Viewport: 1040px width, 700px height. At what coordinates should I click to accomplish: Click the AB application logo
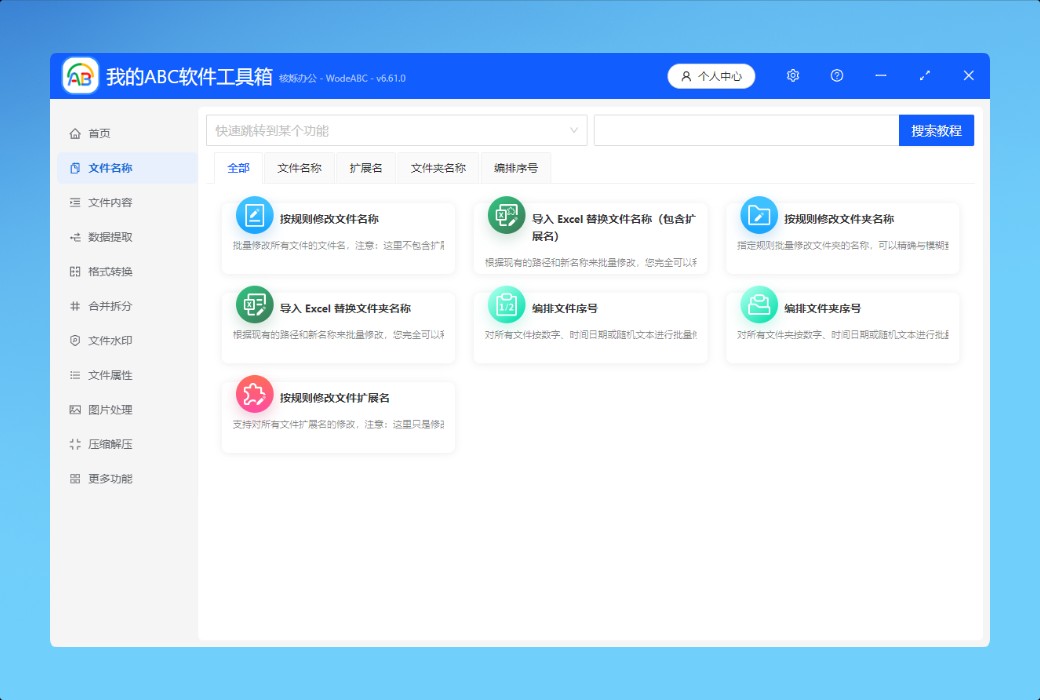click(81, 76)
